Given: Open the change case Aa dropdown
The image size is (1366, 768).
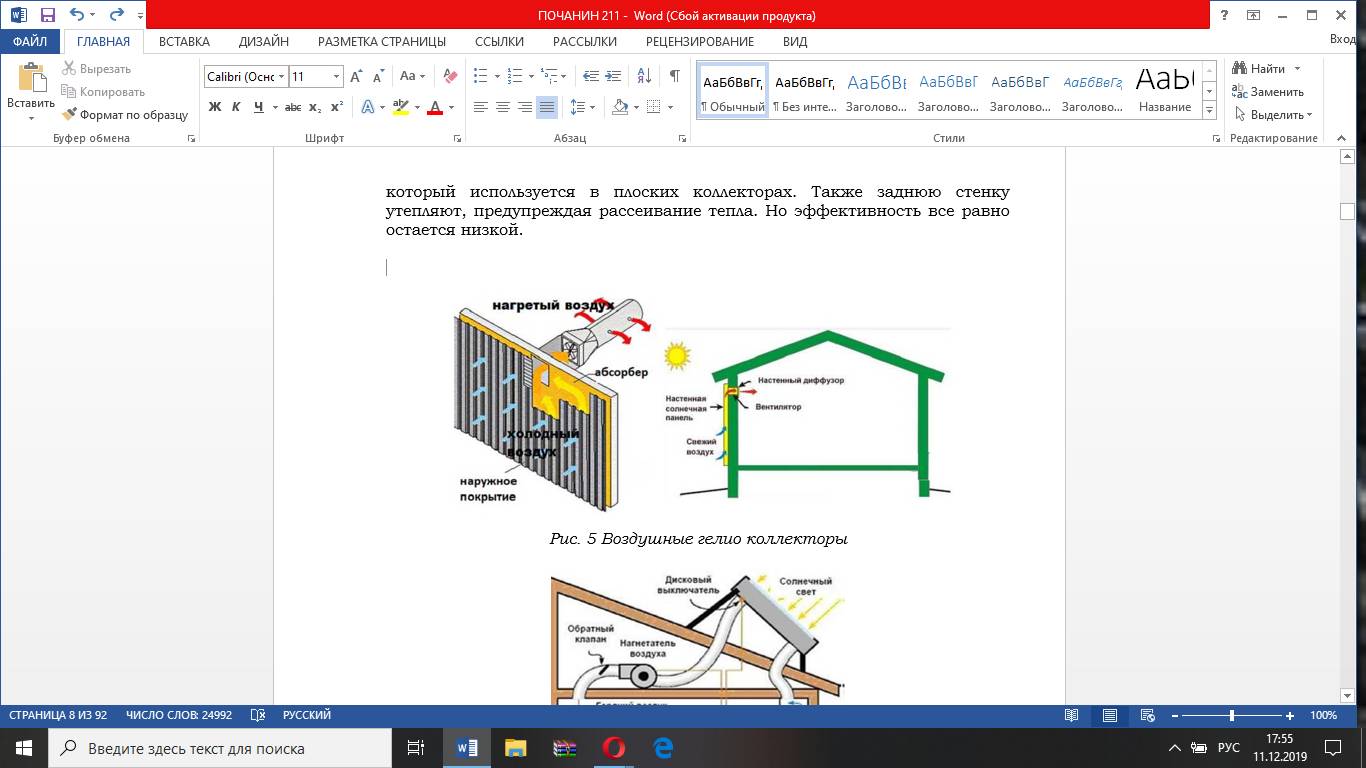Looking at the screenshot, I should click(x=412, y=76).
